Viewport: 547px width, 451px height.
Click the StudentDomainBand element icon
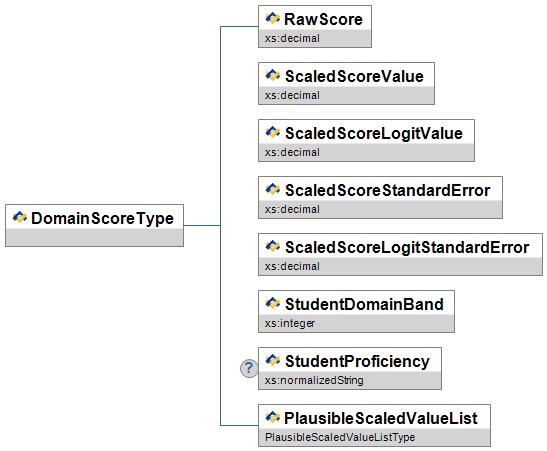[272, 303]
